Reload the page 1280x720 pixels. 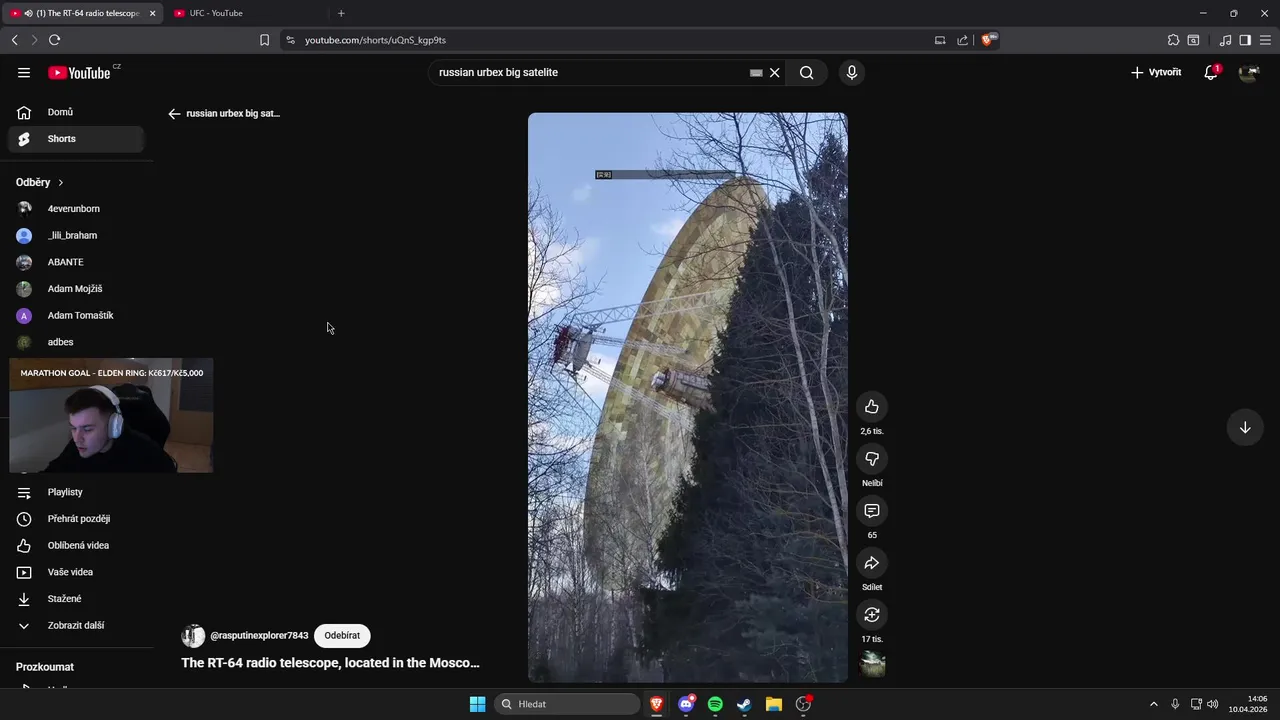point(54,40)
